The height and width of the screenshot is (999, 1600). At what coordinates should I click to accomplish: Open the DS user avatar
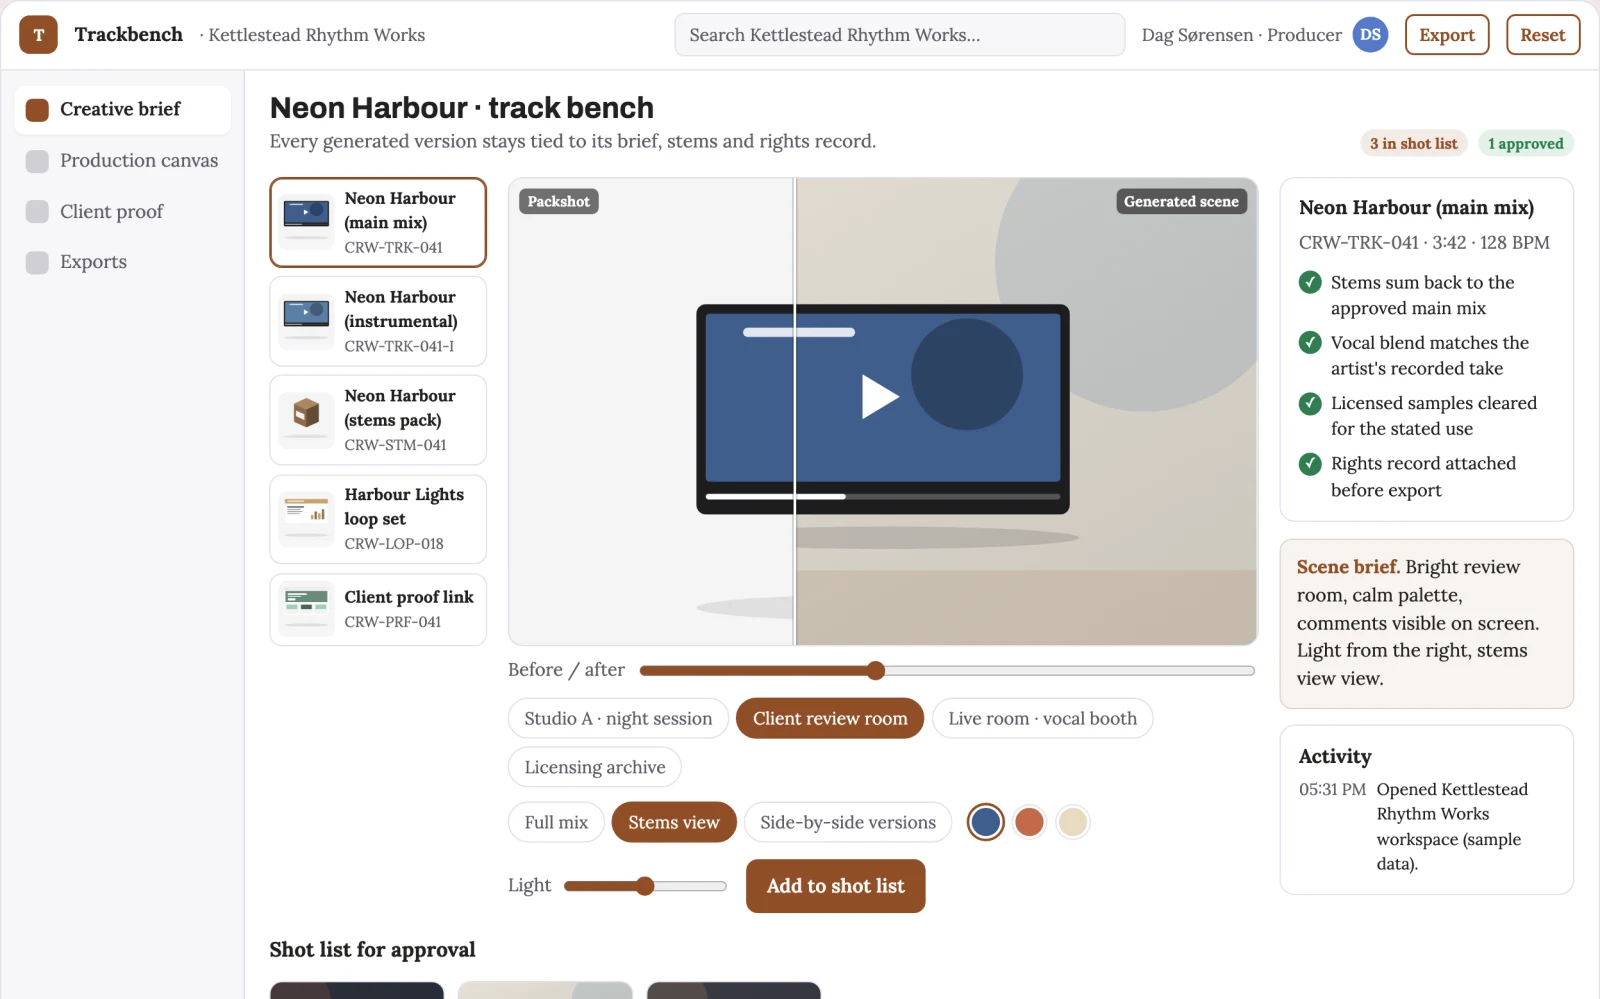1370,35
